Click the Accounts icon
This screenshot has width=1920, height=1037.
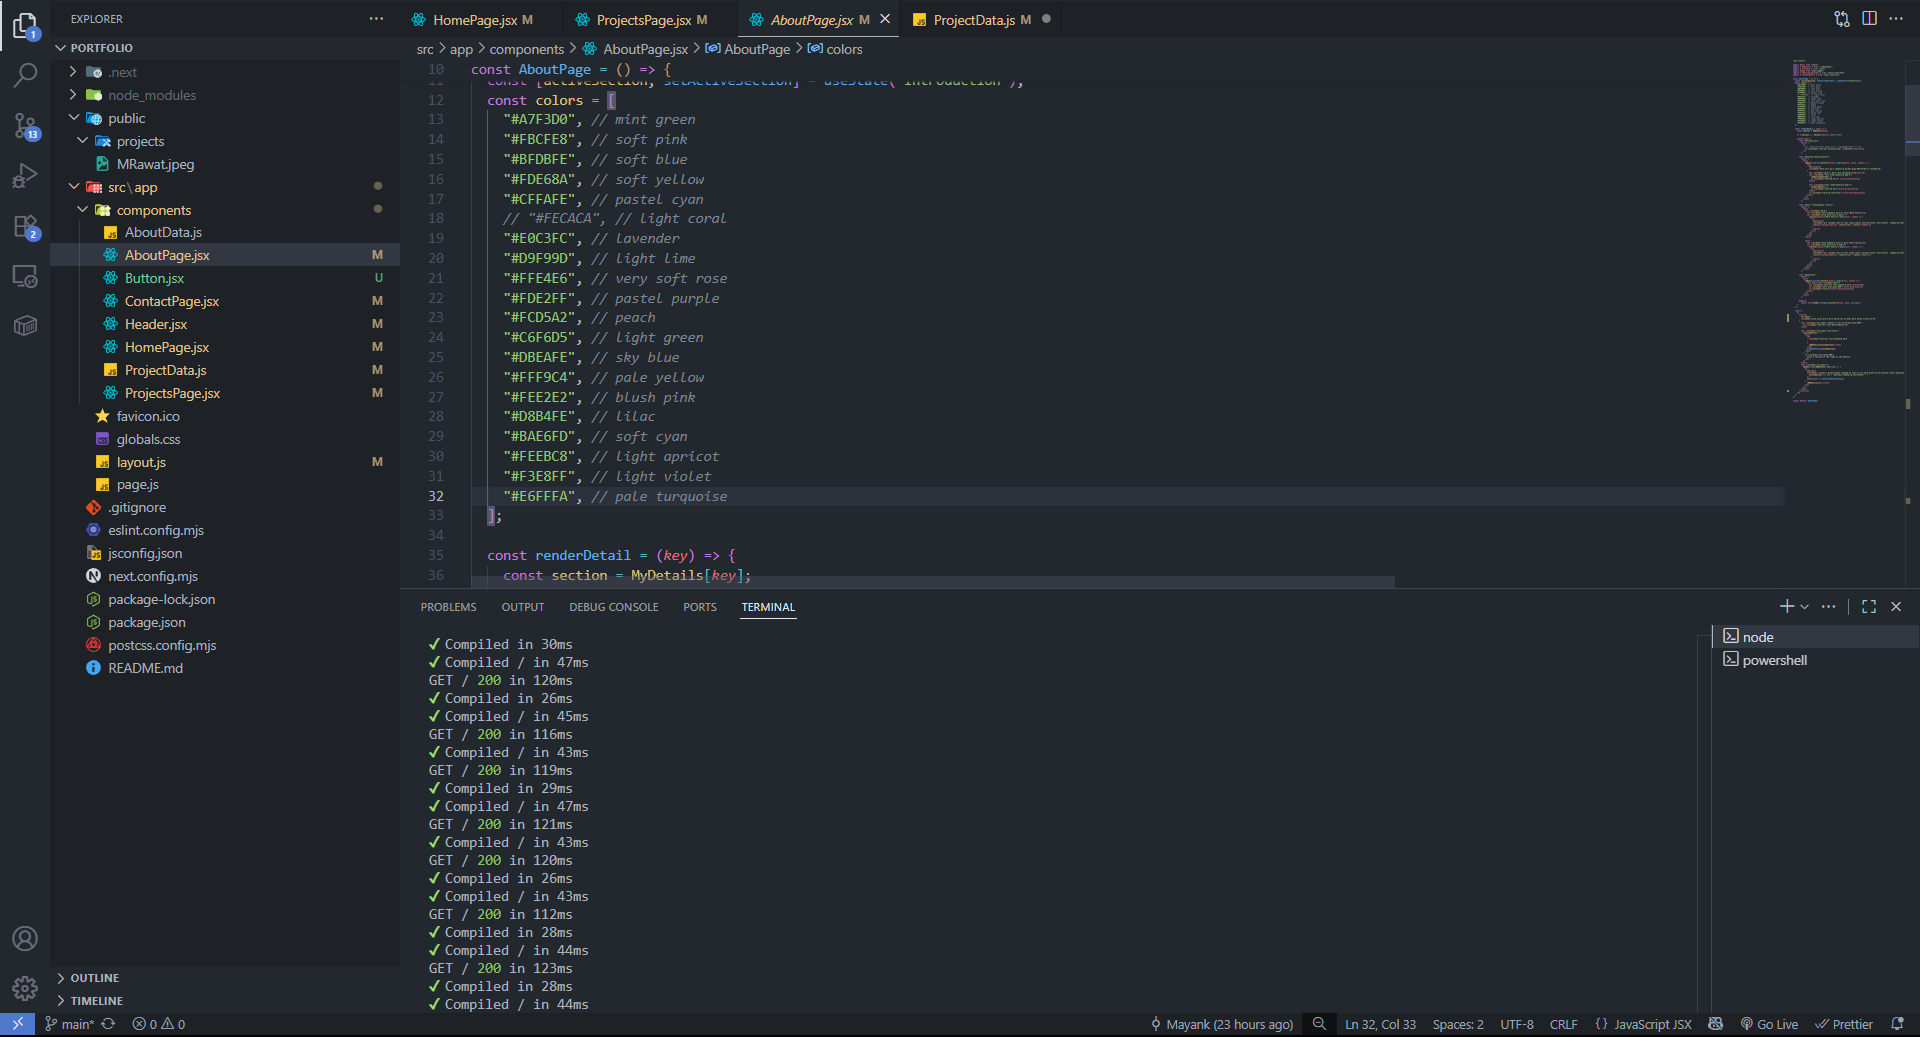pos(25,938)
